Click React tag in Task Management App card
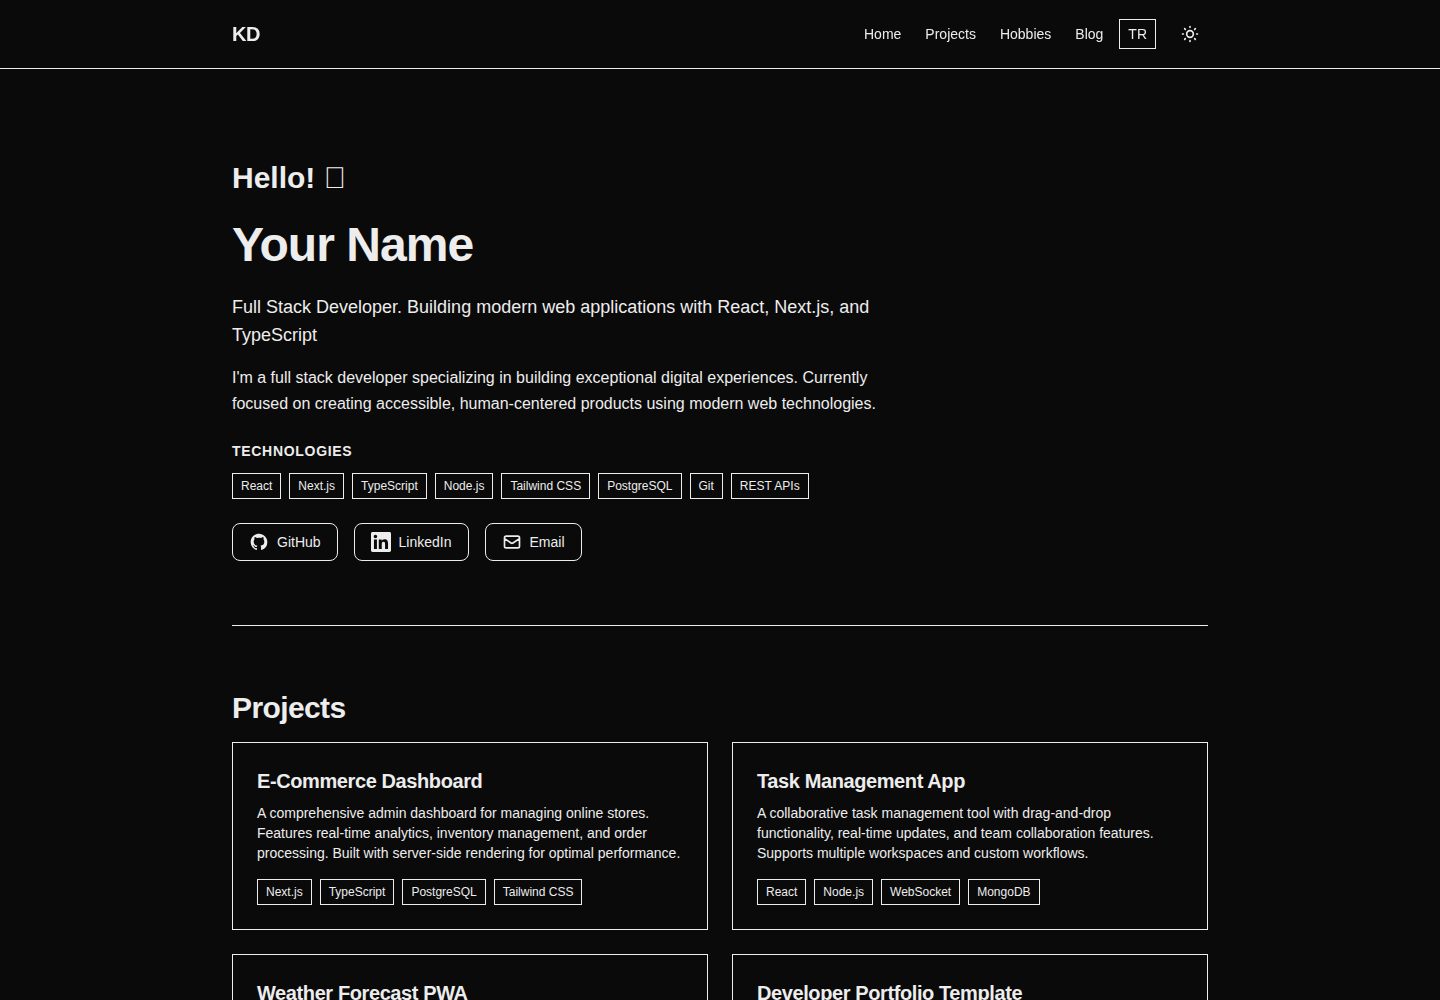 pos(781,892)
